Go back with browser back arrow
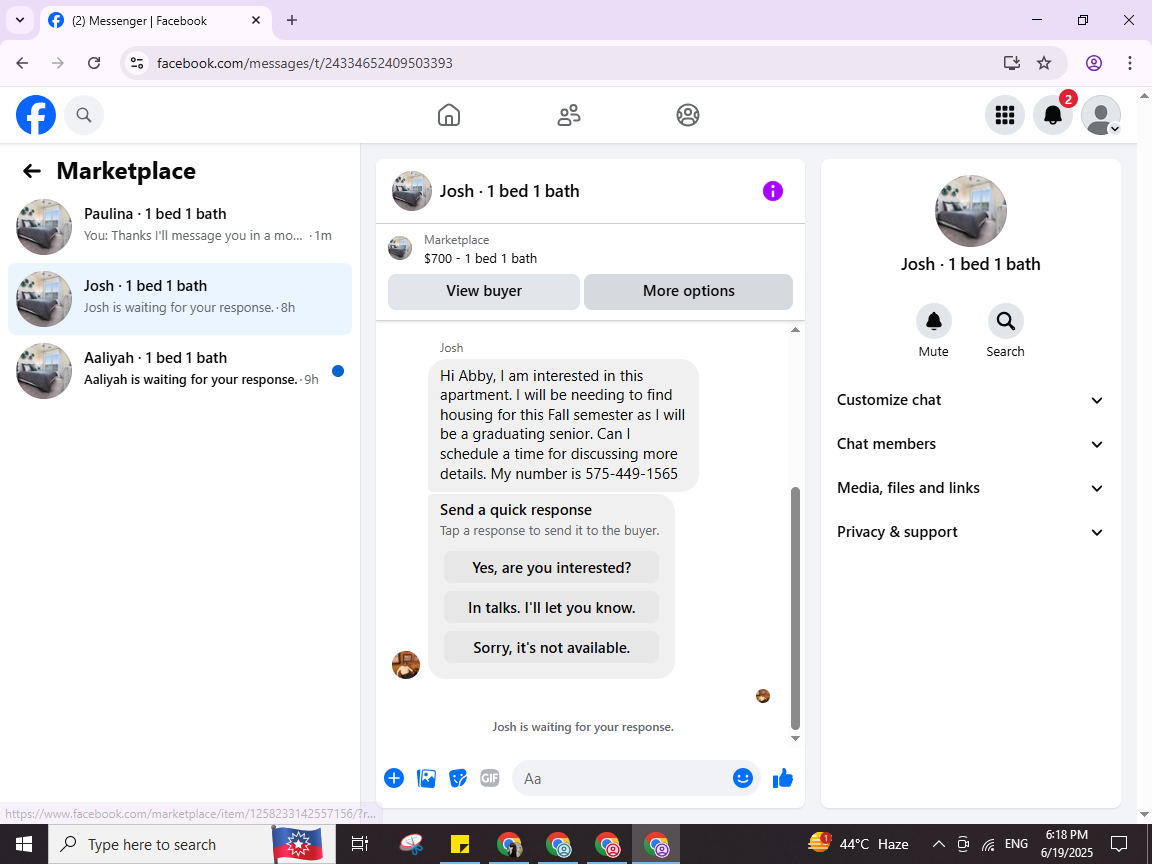This screenshot has height=864, width=1152. point(22,63)
